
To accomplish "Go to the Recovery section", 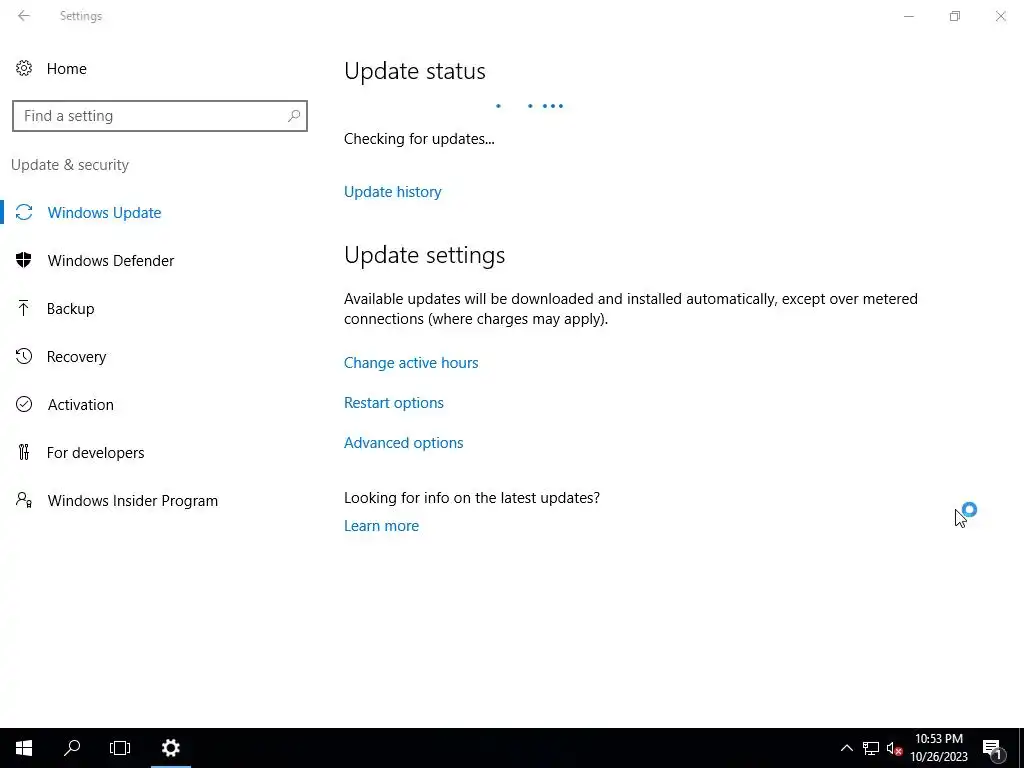I will 76,357.
